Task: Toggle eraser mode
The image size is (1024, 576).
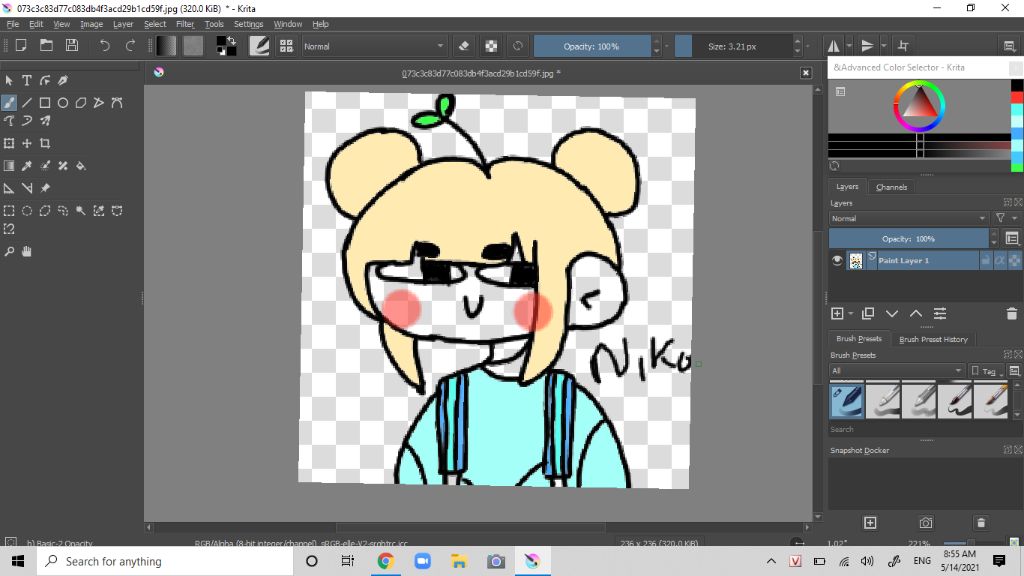Action: pyautogui.click(x=464, y=46)
